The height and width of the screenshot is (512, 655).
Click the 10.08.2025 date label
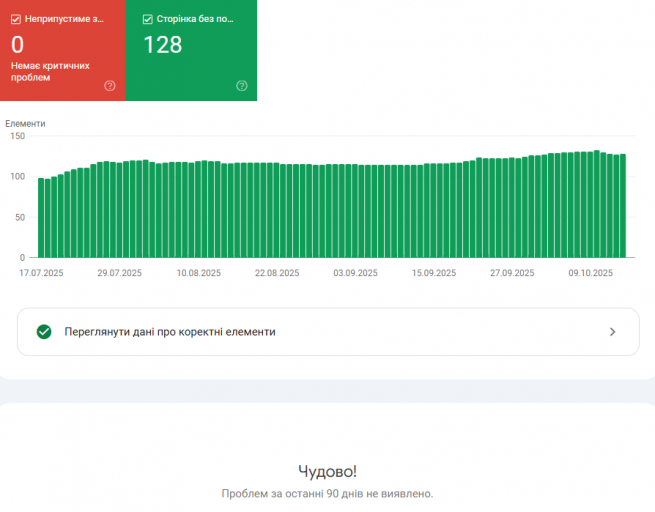point(198,273)
